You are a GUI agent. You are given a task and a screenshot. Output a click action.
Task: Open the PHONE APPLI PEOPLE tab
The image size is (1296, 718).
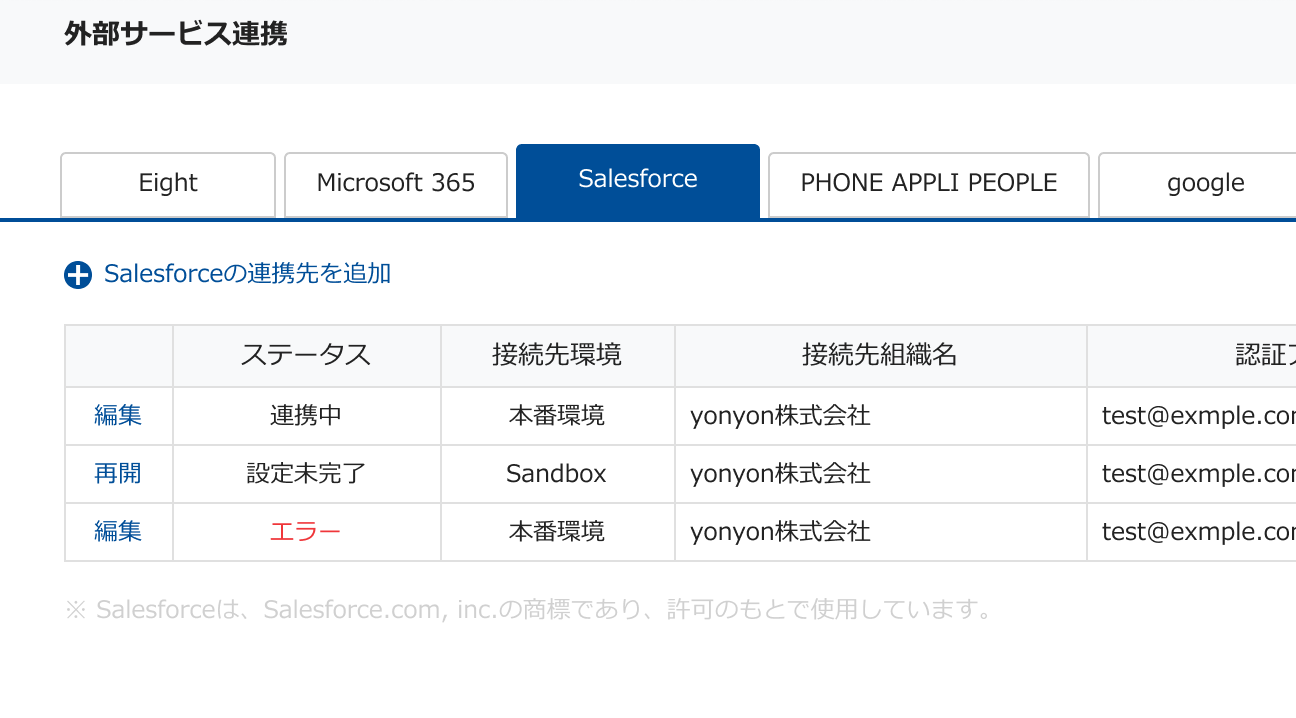point(929,184)
